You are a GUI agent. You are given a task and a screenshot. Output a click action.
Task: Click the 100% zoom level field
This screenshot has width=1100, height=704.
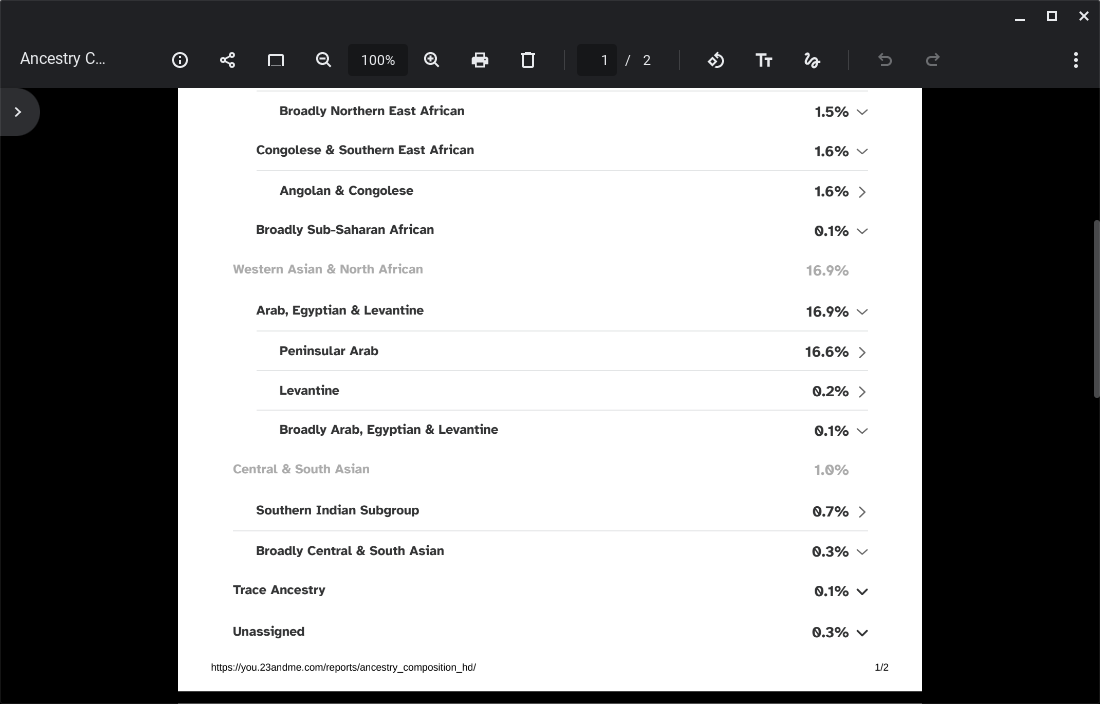[x=378, y=60]
